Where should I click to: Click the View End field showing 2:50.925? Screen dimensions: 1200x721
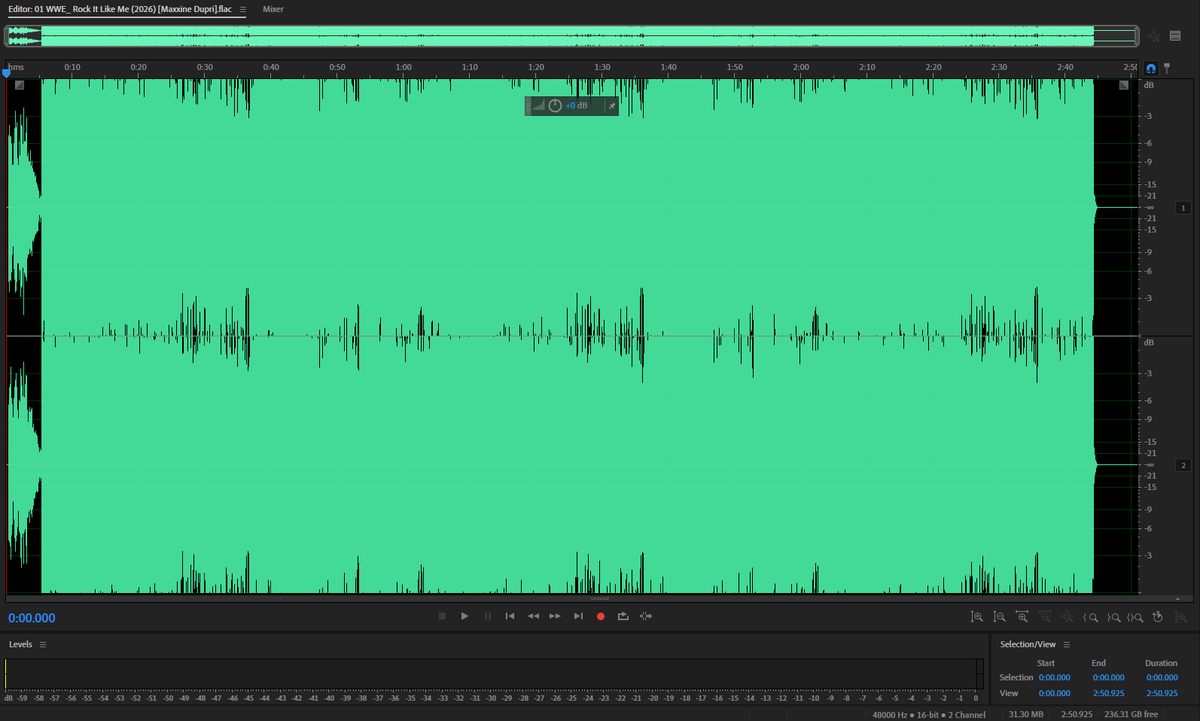coord(1108,692)
